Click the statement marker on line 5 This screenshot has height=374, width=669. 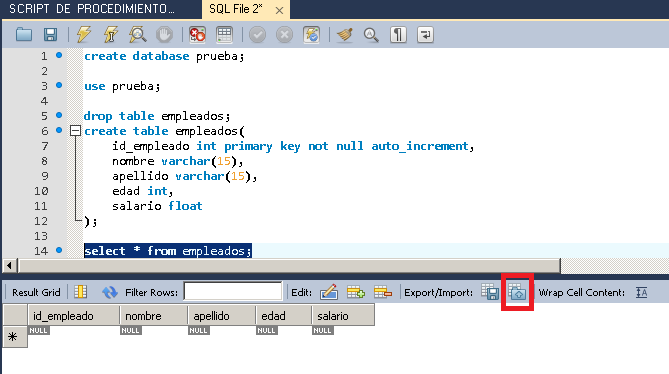click(x=59, y=115)
